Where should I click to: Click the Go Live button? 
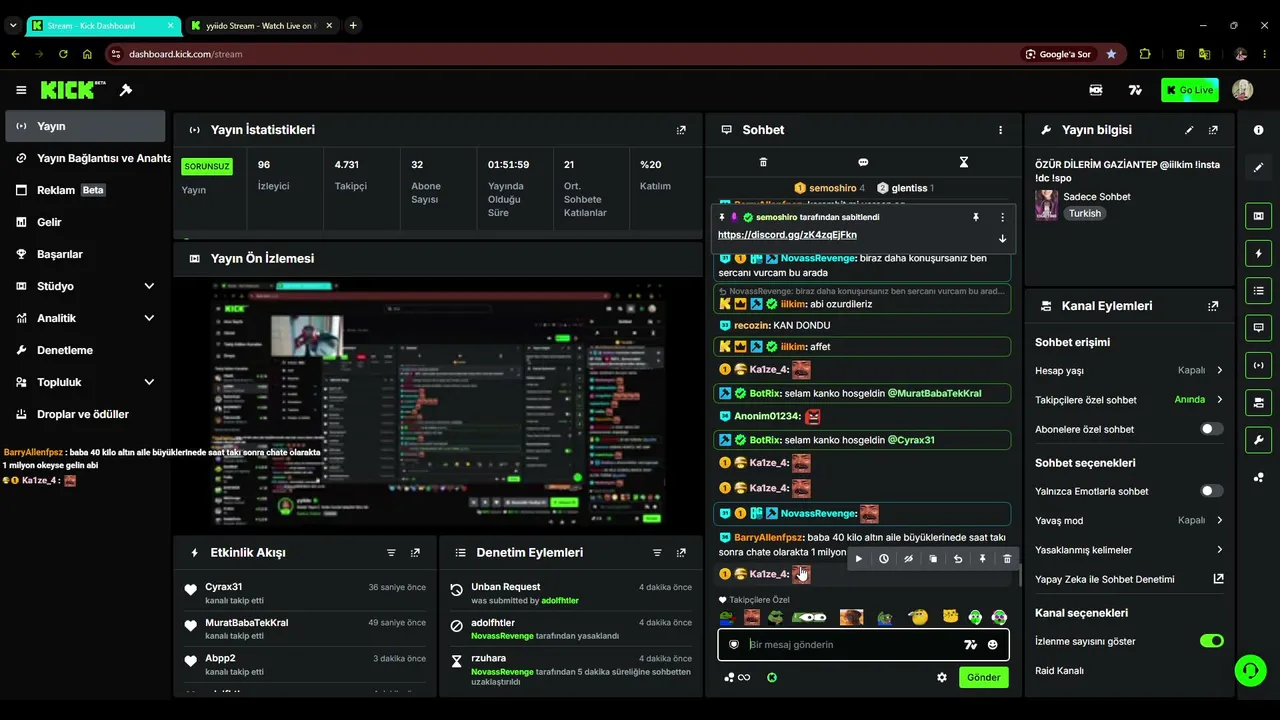click(x=1190, y=90)
